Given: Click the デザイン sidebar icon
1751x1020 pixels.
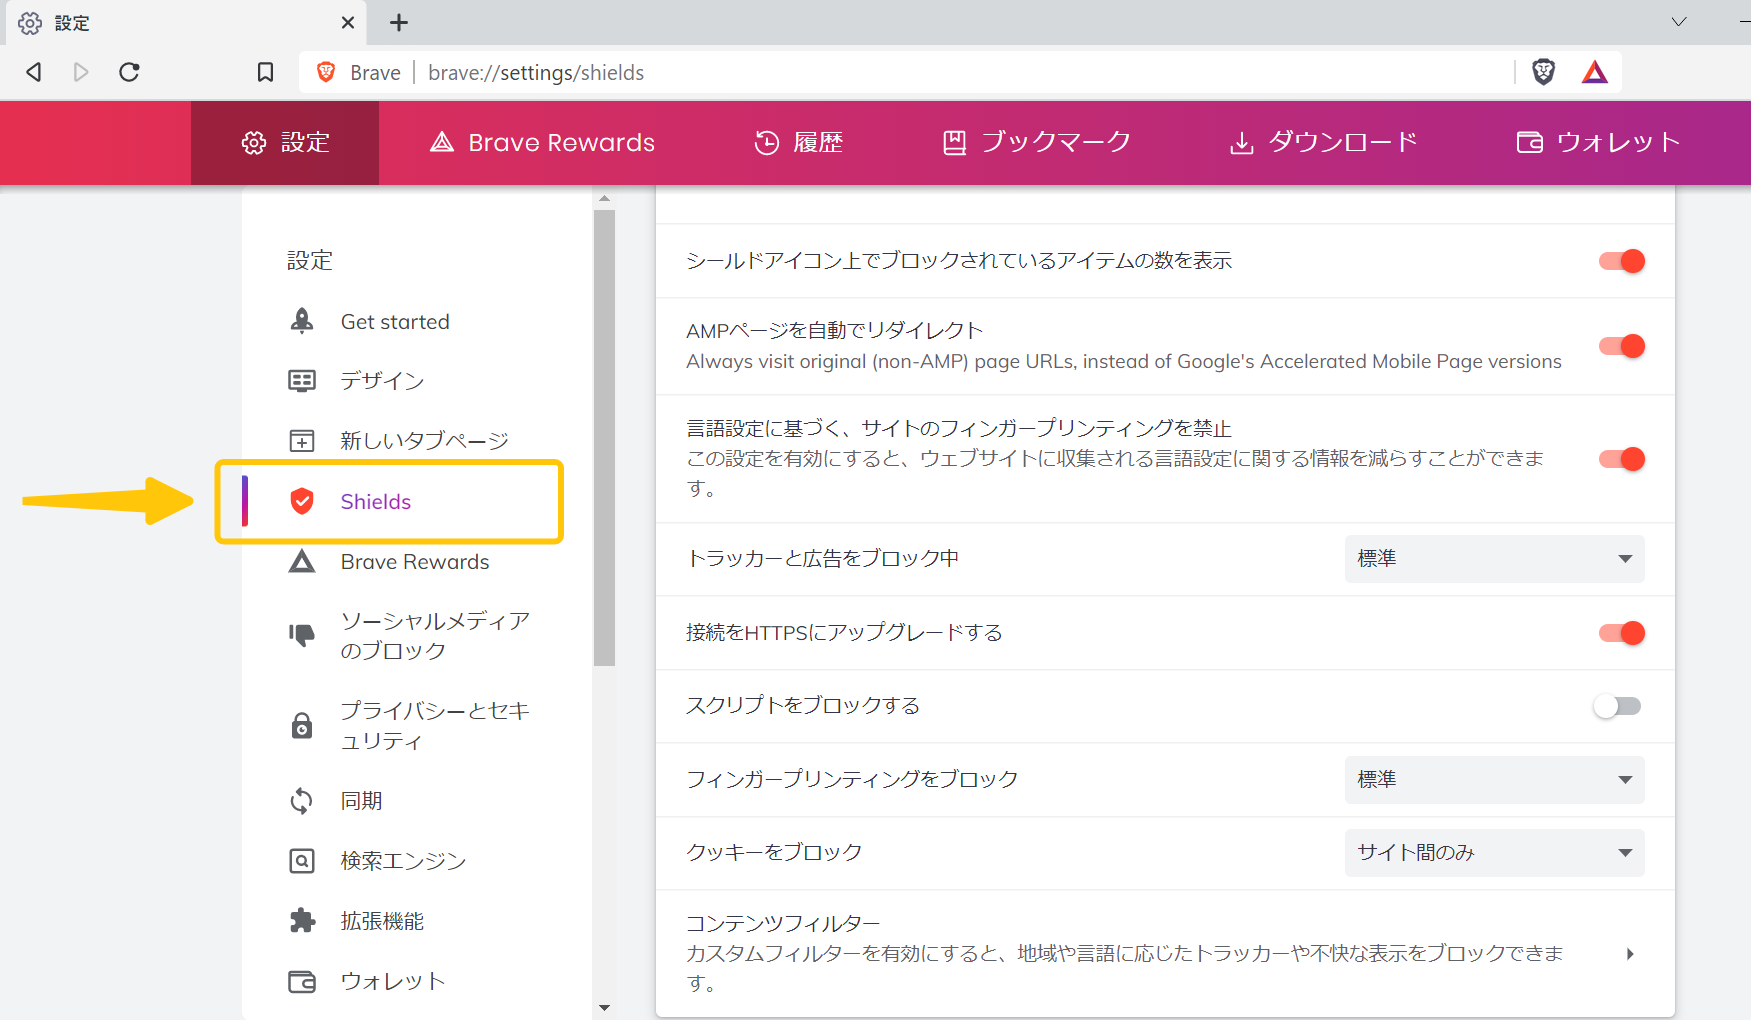Looking at the screenshot, I should click(302, 381).
